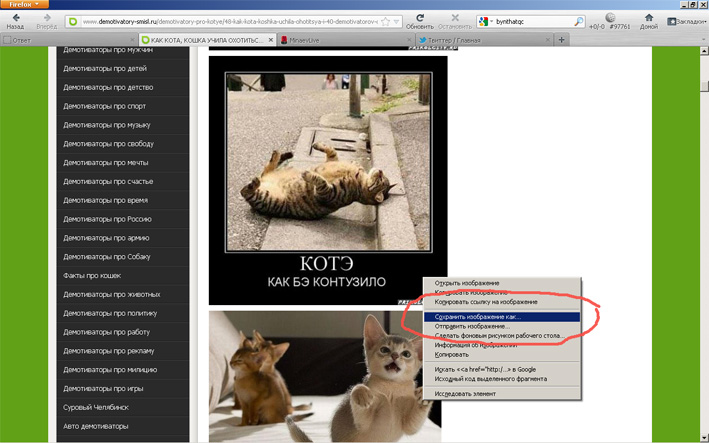This screenshot has height=443, width=709.
Task: Expand the address bar history dropdown arrow
Action: [396, 21]
